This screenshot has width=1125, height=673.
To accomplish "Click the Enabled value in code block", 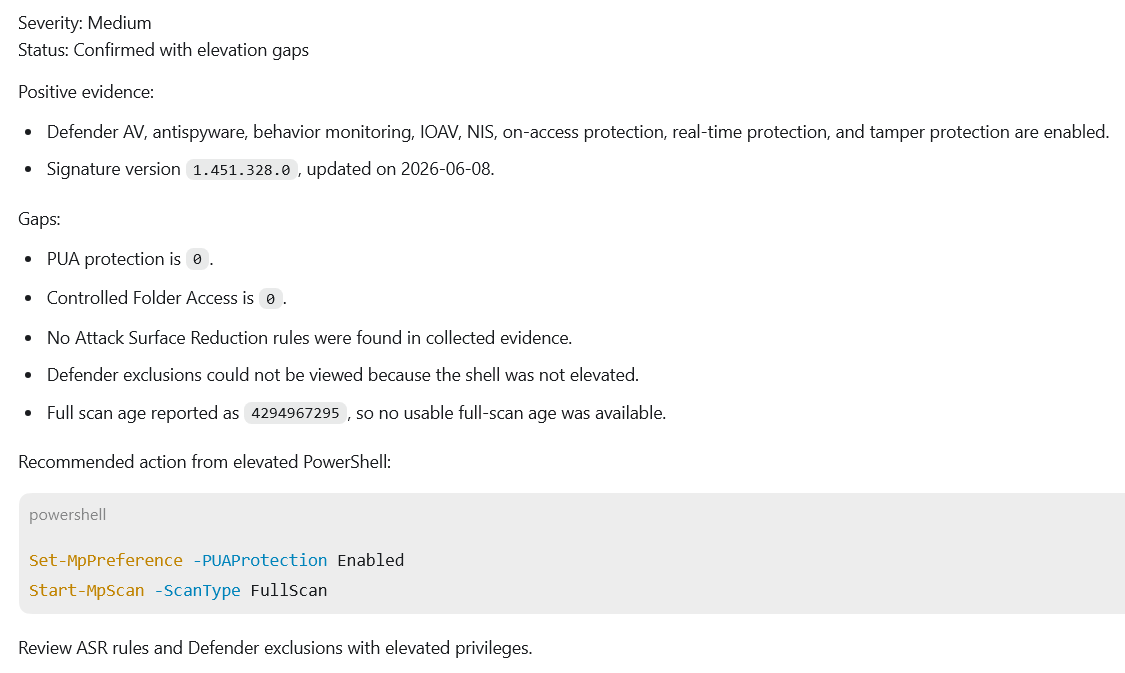I will click(371, 560).
